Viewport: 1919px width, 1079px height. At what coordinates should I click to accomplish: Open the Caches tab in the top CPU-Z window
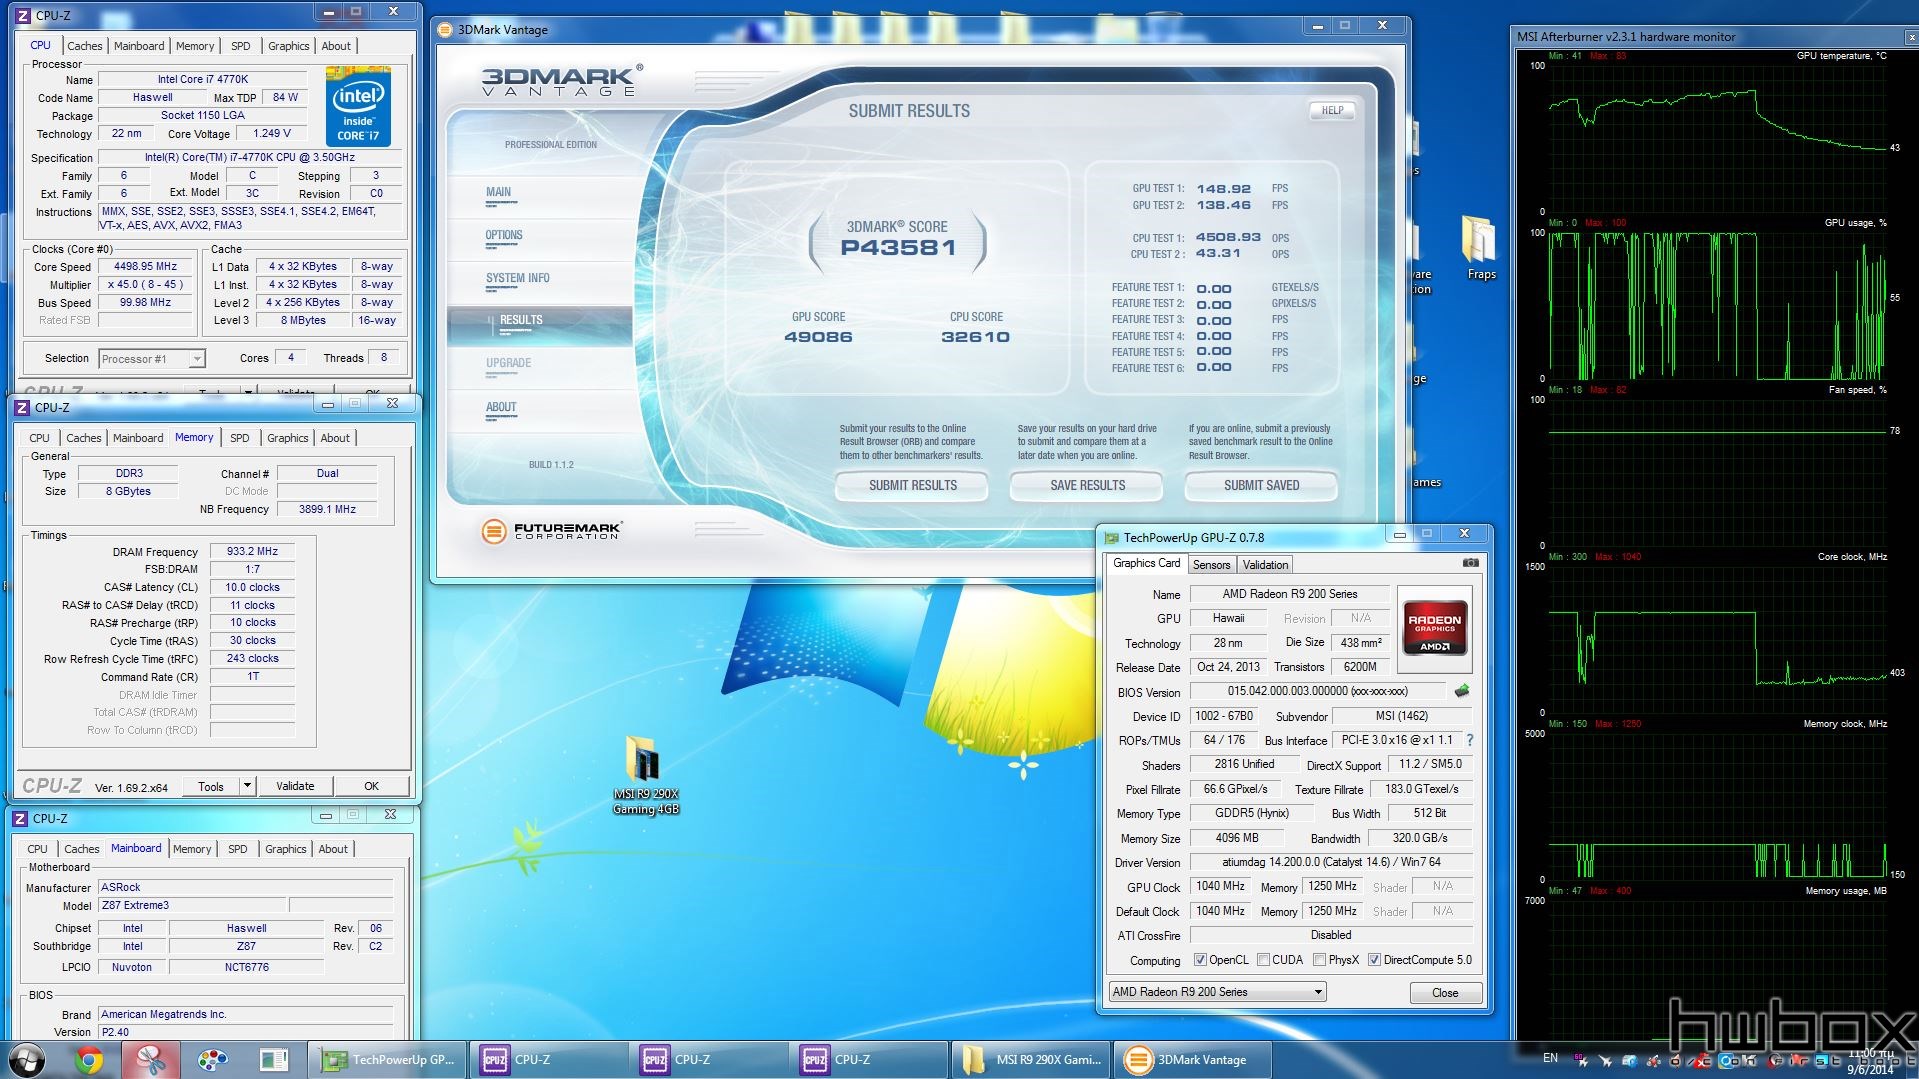coord(85,46)
